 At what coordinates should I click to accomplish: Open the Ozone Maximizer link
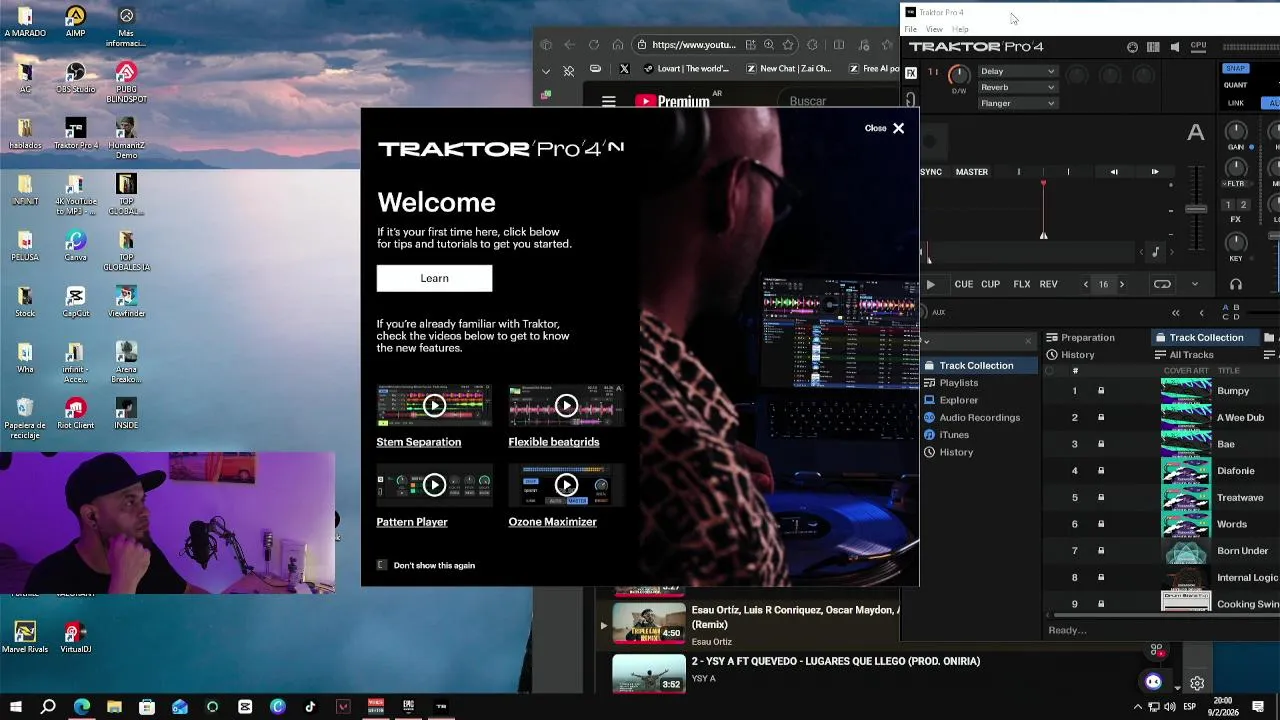(x=552, y=522)
